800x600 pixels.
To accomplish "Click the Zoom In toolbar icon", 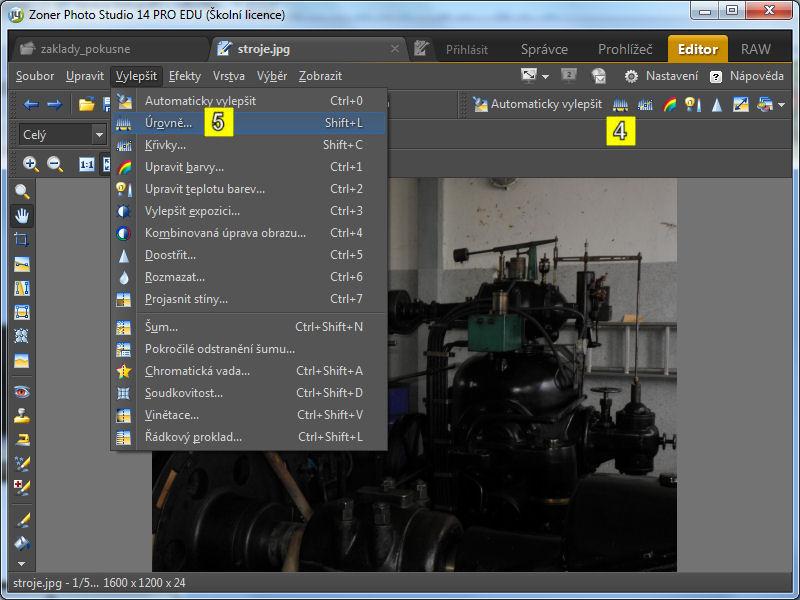I will point(31,164).
